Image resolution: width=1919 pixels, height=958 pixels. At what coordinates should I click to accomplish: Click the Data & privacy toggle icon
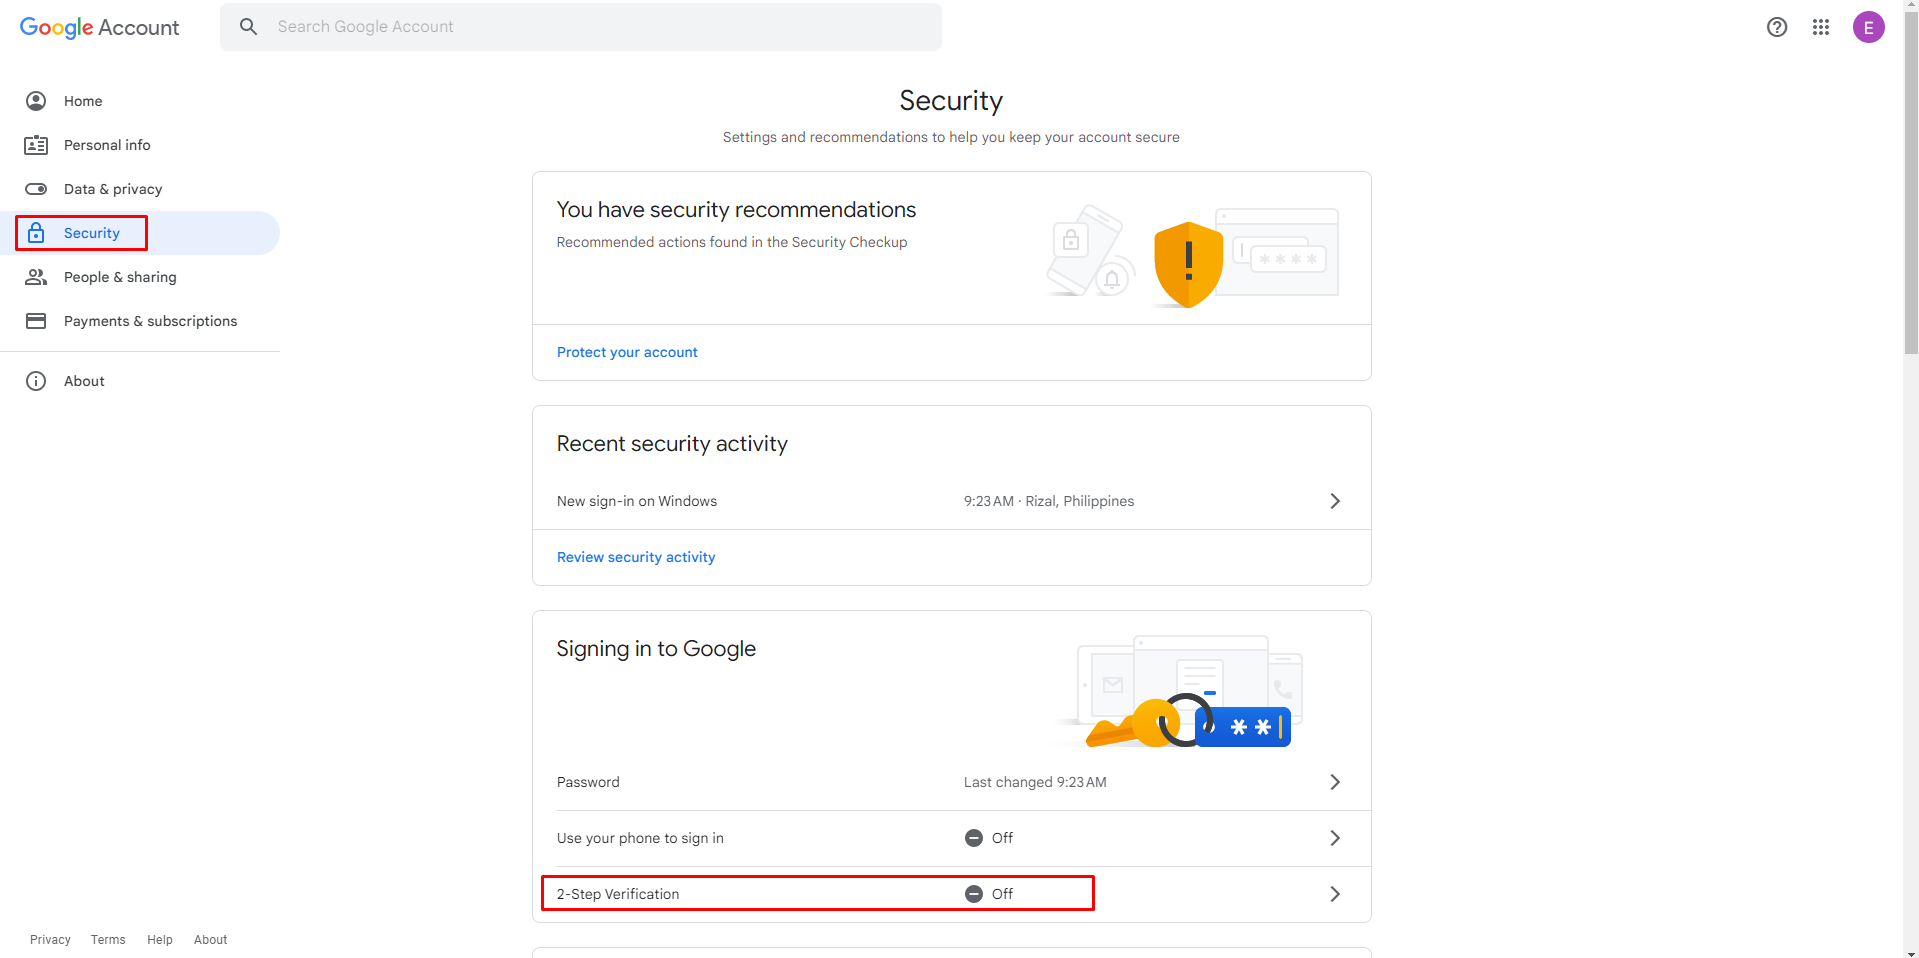pyautogui.click(x=36, y=189)
